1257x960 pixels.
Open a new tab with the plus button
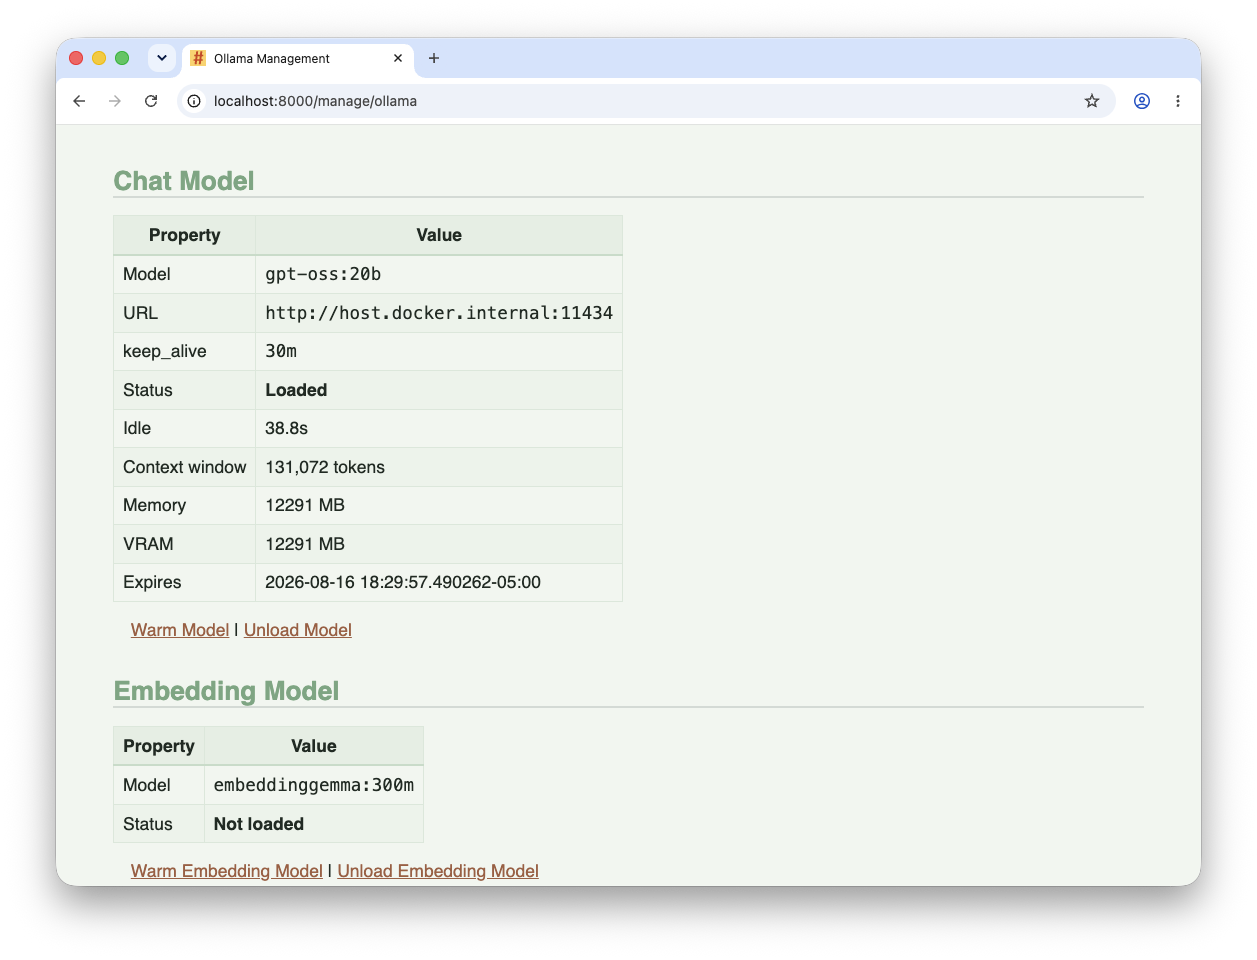point(434,58)
